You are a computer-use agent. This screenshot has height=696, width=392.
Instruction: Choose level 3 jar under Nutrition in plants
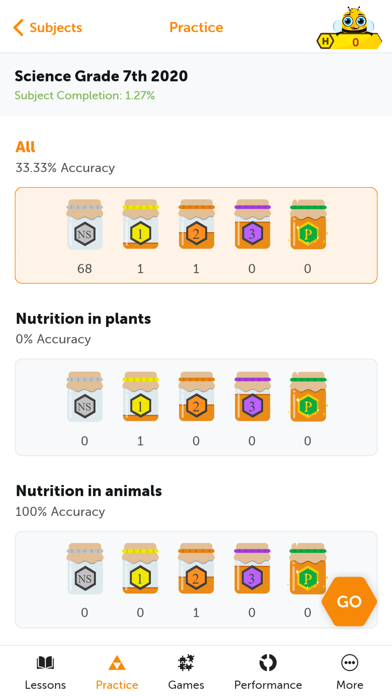click(252, 396)
